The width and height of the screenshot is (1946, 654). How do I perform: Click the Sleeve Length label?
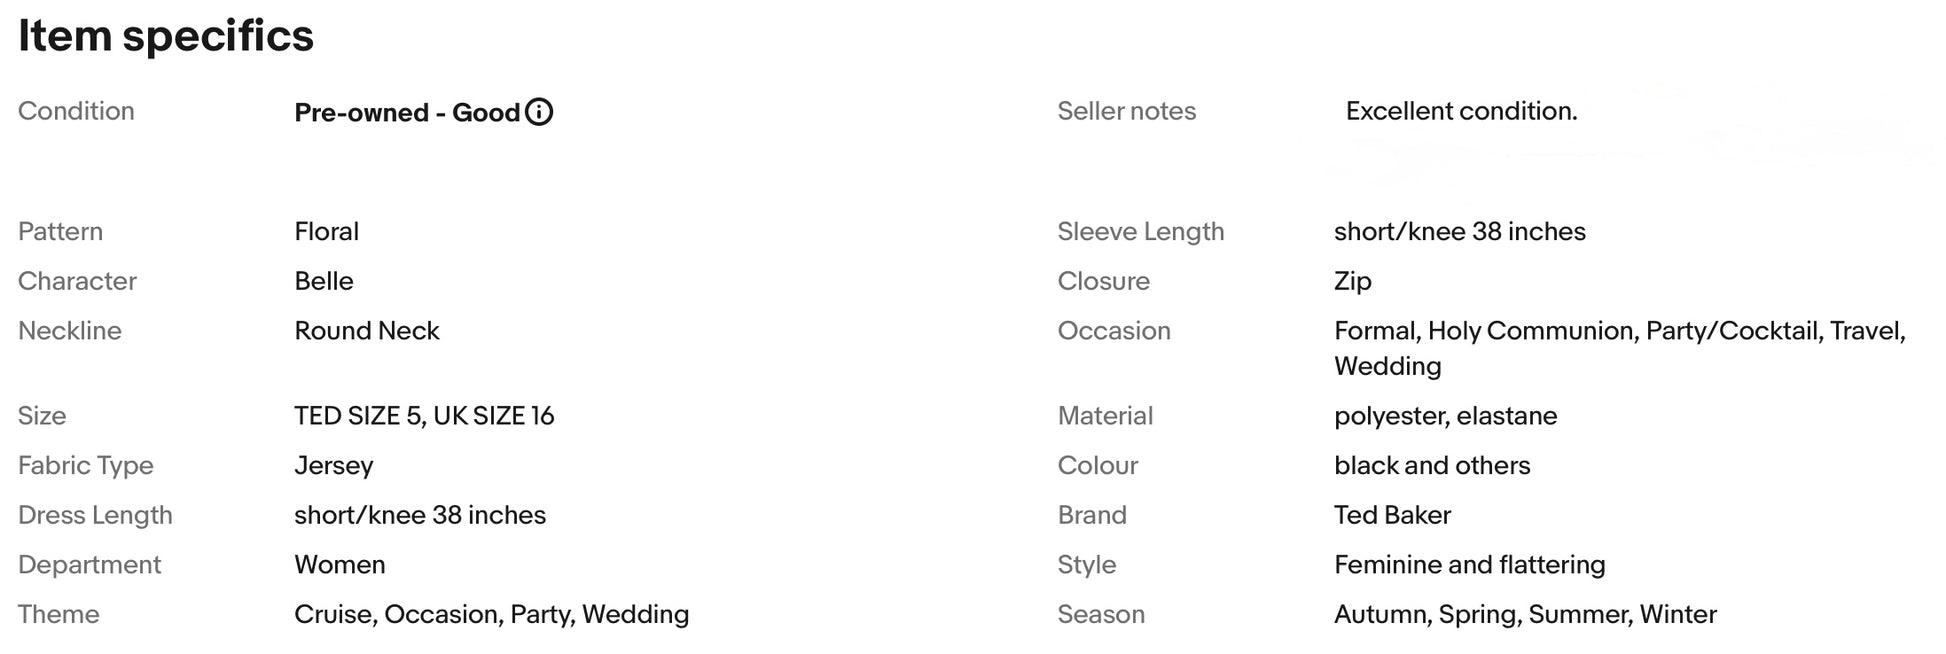[1140, 231]
